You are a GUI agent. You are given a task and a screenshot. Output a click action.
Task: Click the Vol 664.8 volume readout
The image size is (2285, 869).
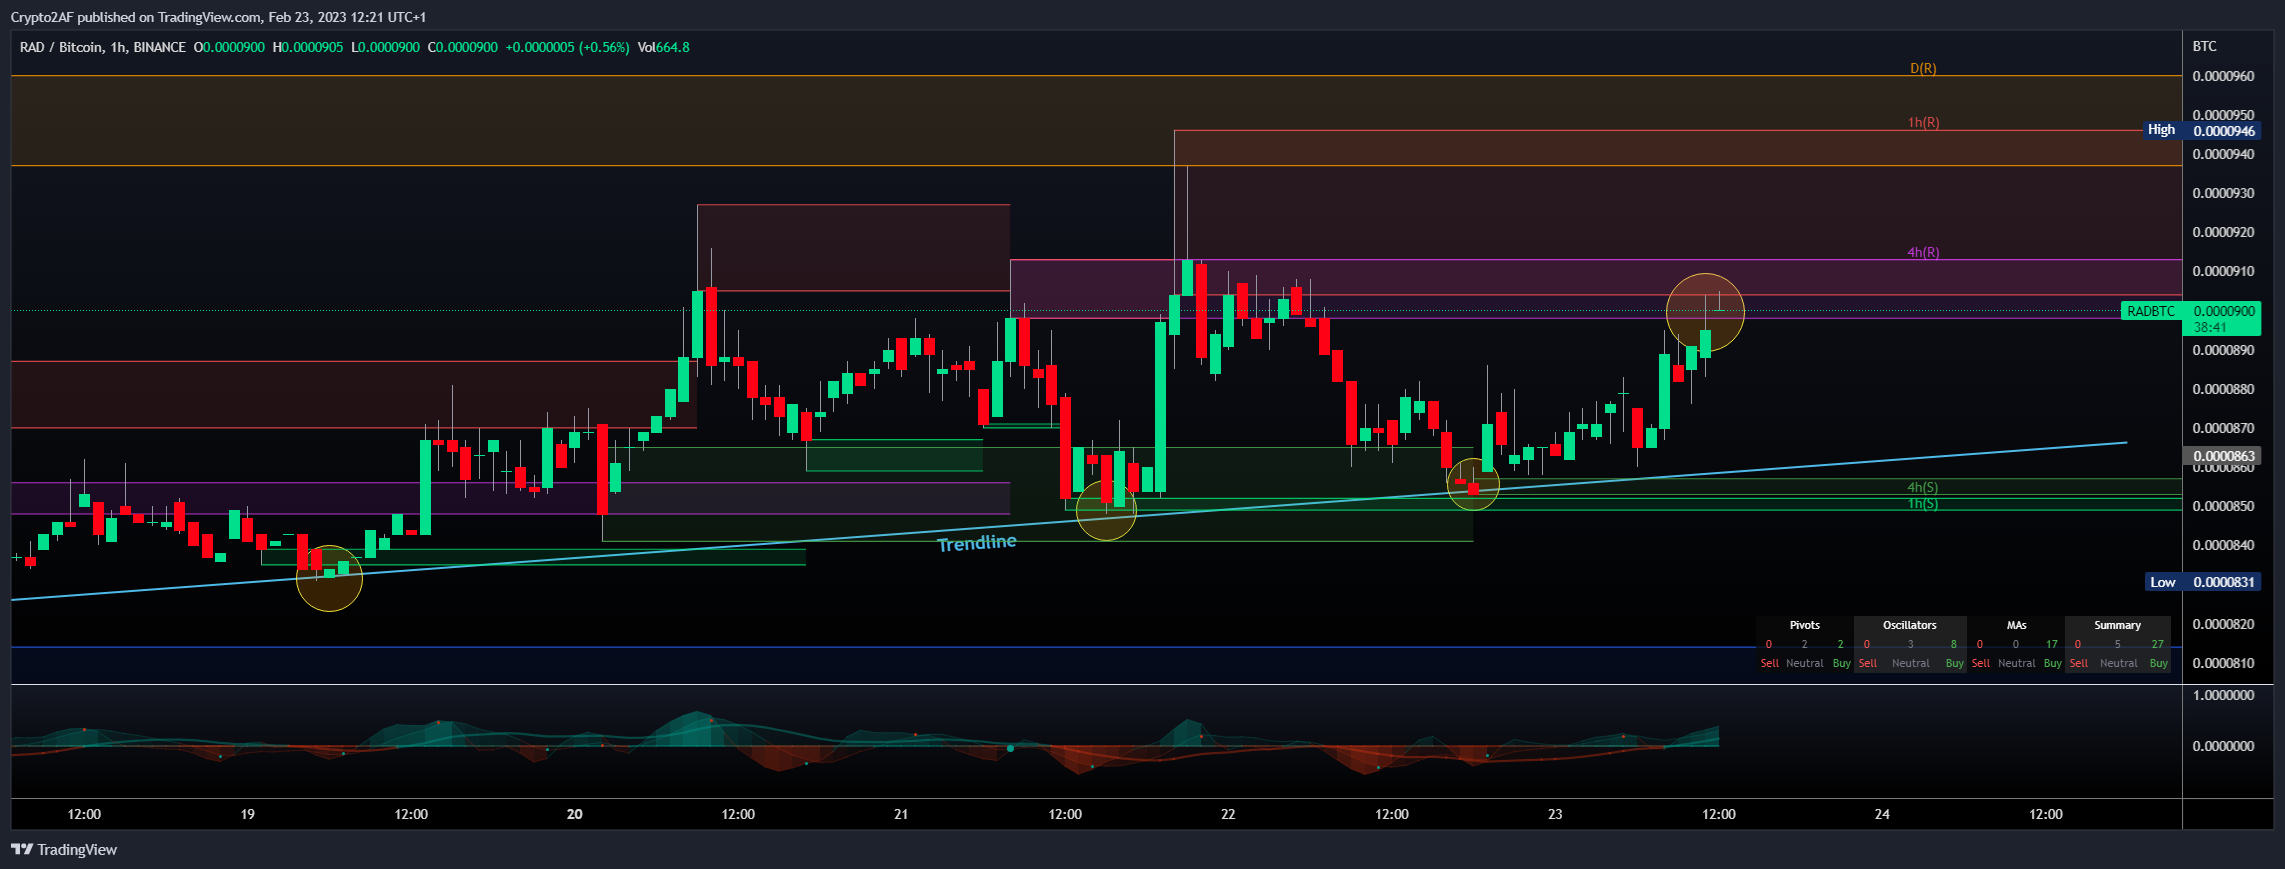(x=663, y=47)
